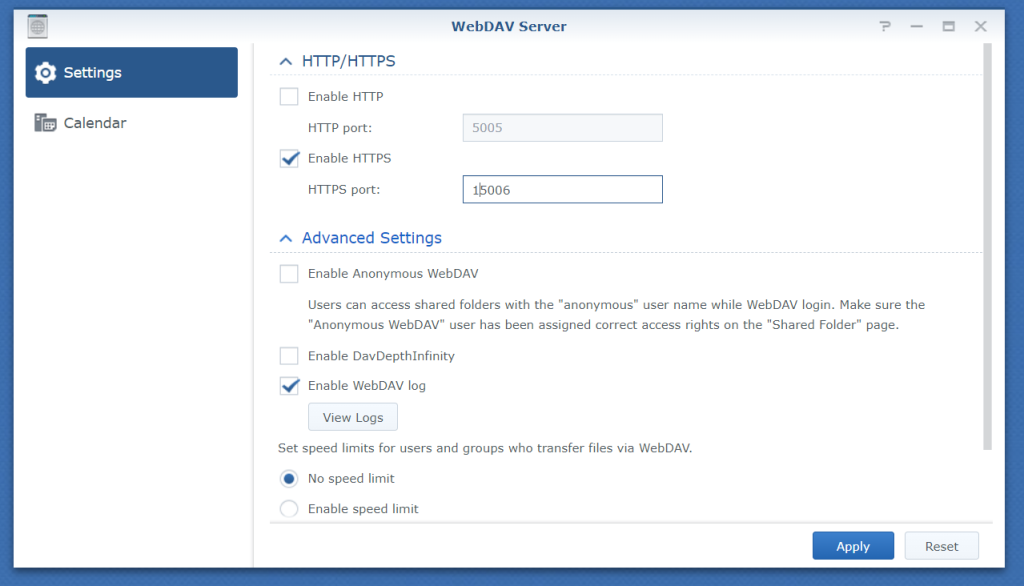Click the "HTTP port:" label
1024x586 pixels.
click(340, 128)
